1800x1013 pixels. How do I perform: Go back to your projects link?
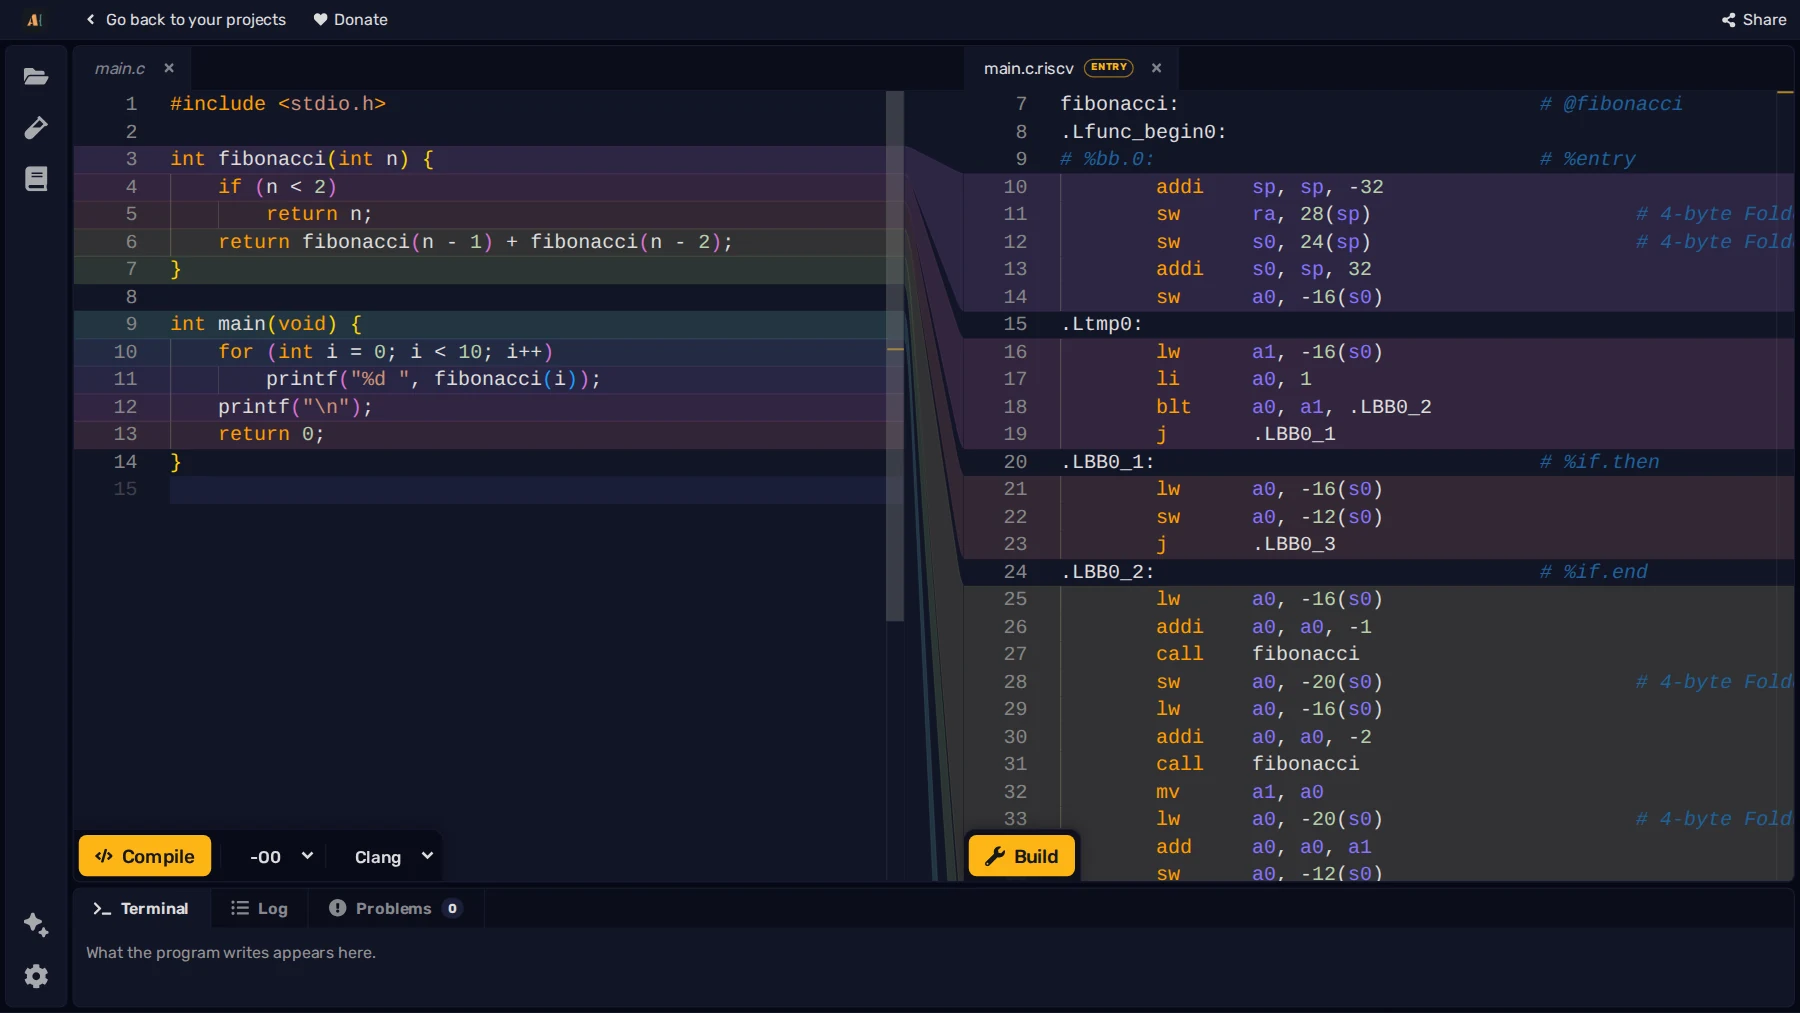pos(186,20)
